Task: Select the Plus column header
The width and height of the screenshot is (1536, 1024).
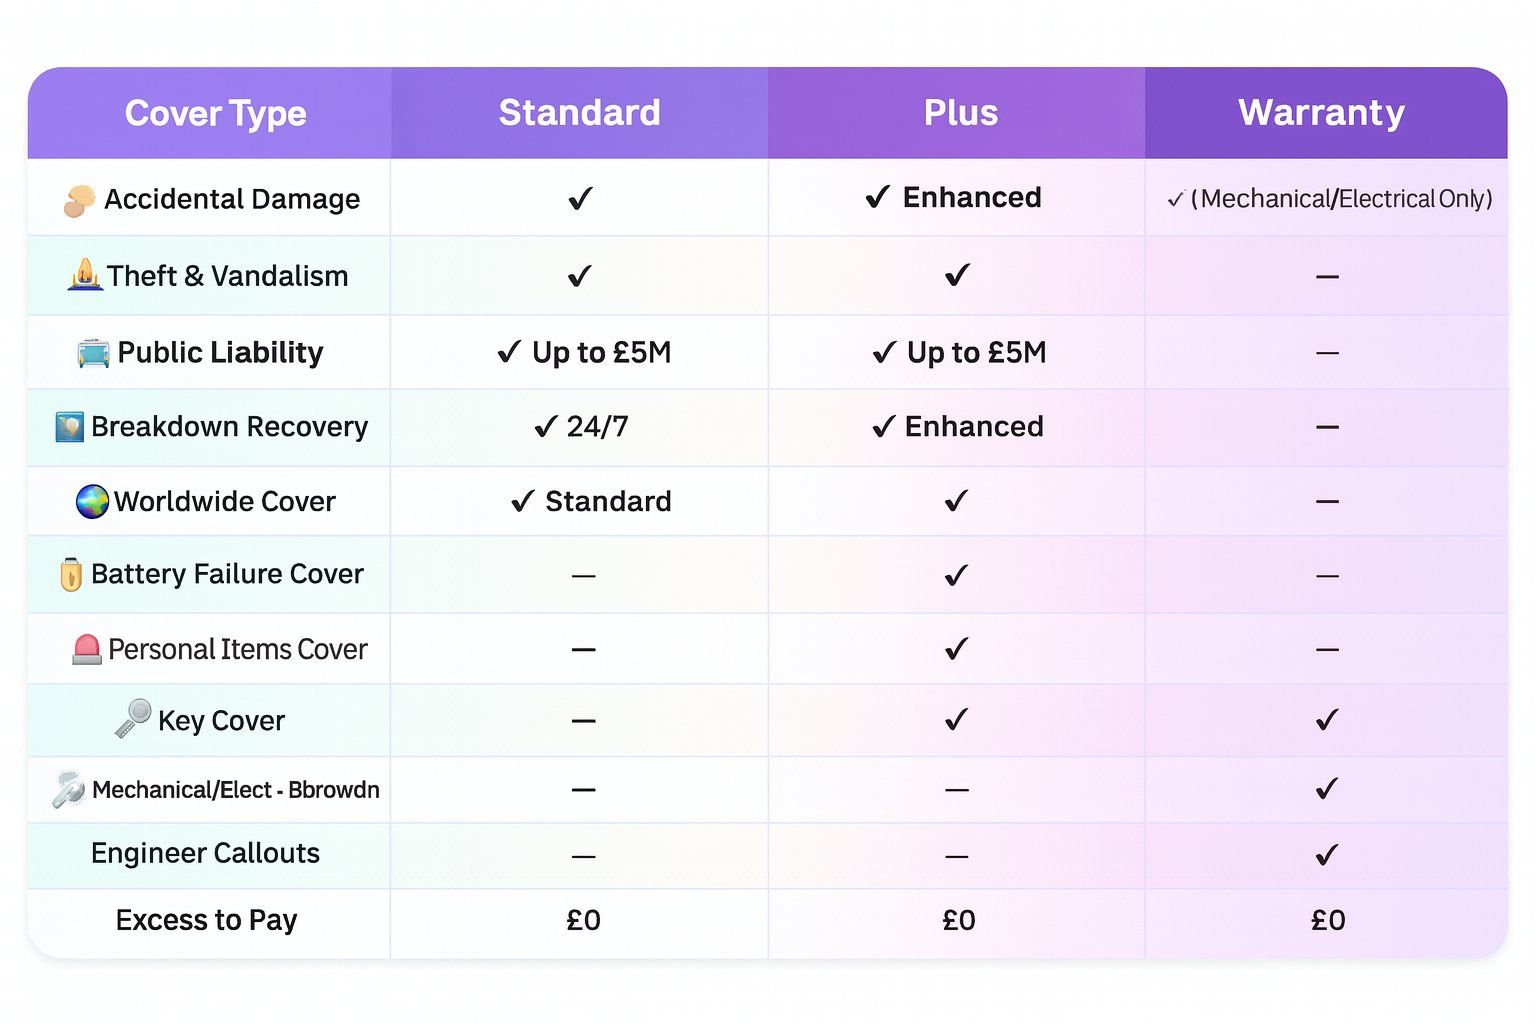Action: 960,113
